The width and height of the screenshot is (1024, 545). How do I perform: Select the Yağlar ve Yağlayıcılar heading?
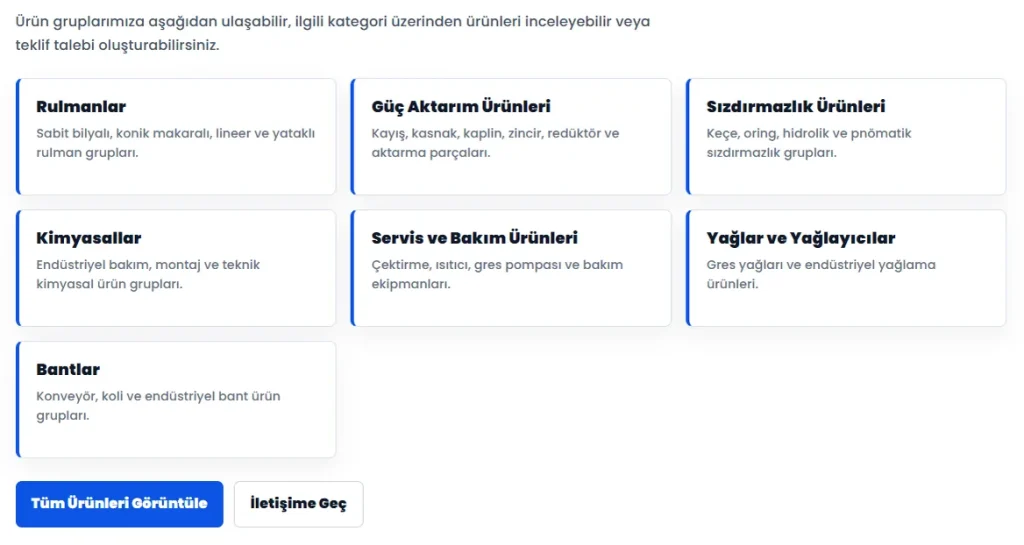coord(801,238)
